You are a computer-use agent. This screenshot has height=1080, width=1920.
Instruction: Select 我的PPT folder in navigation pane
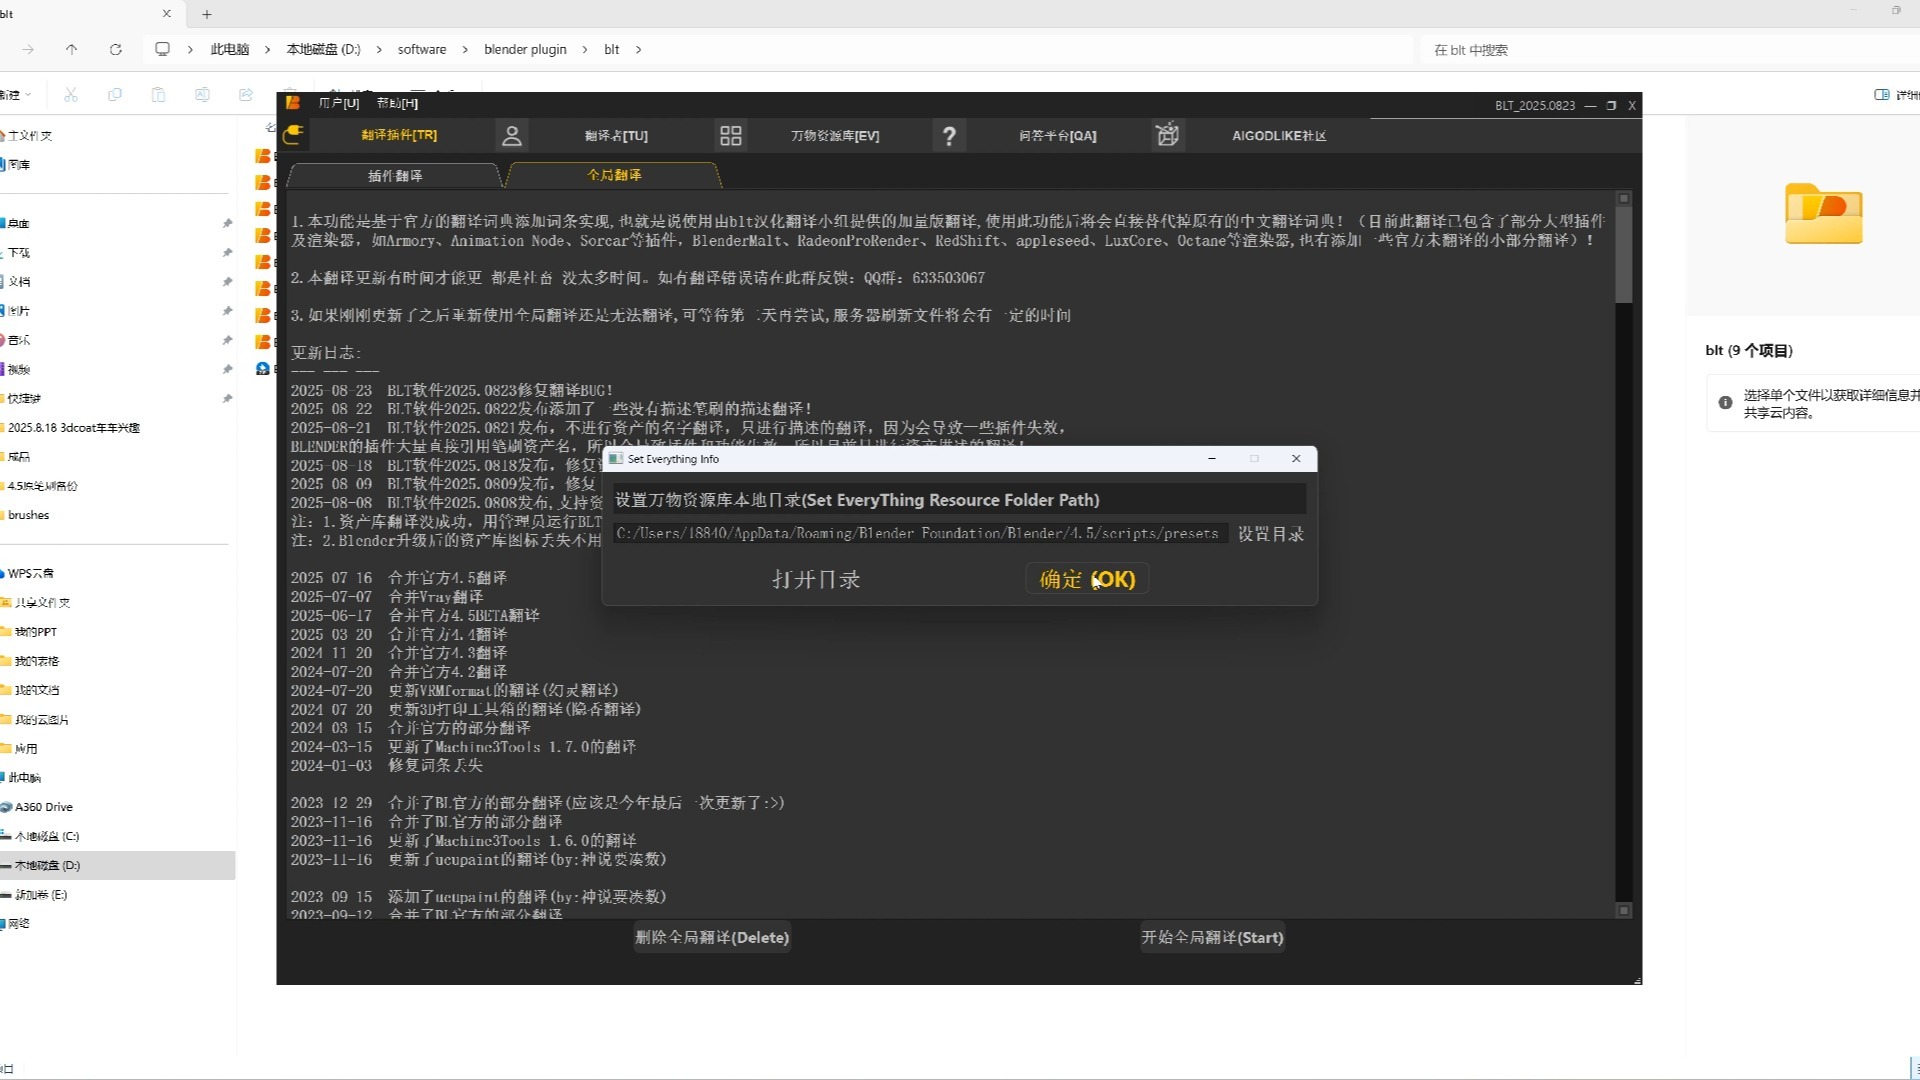[35, 632]
